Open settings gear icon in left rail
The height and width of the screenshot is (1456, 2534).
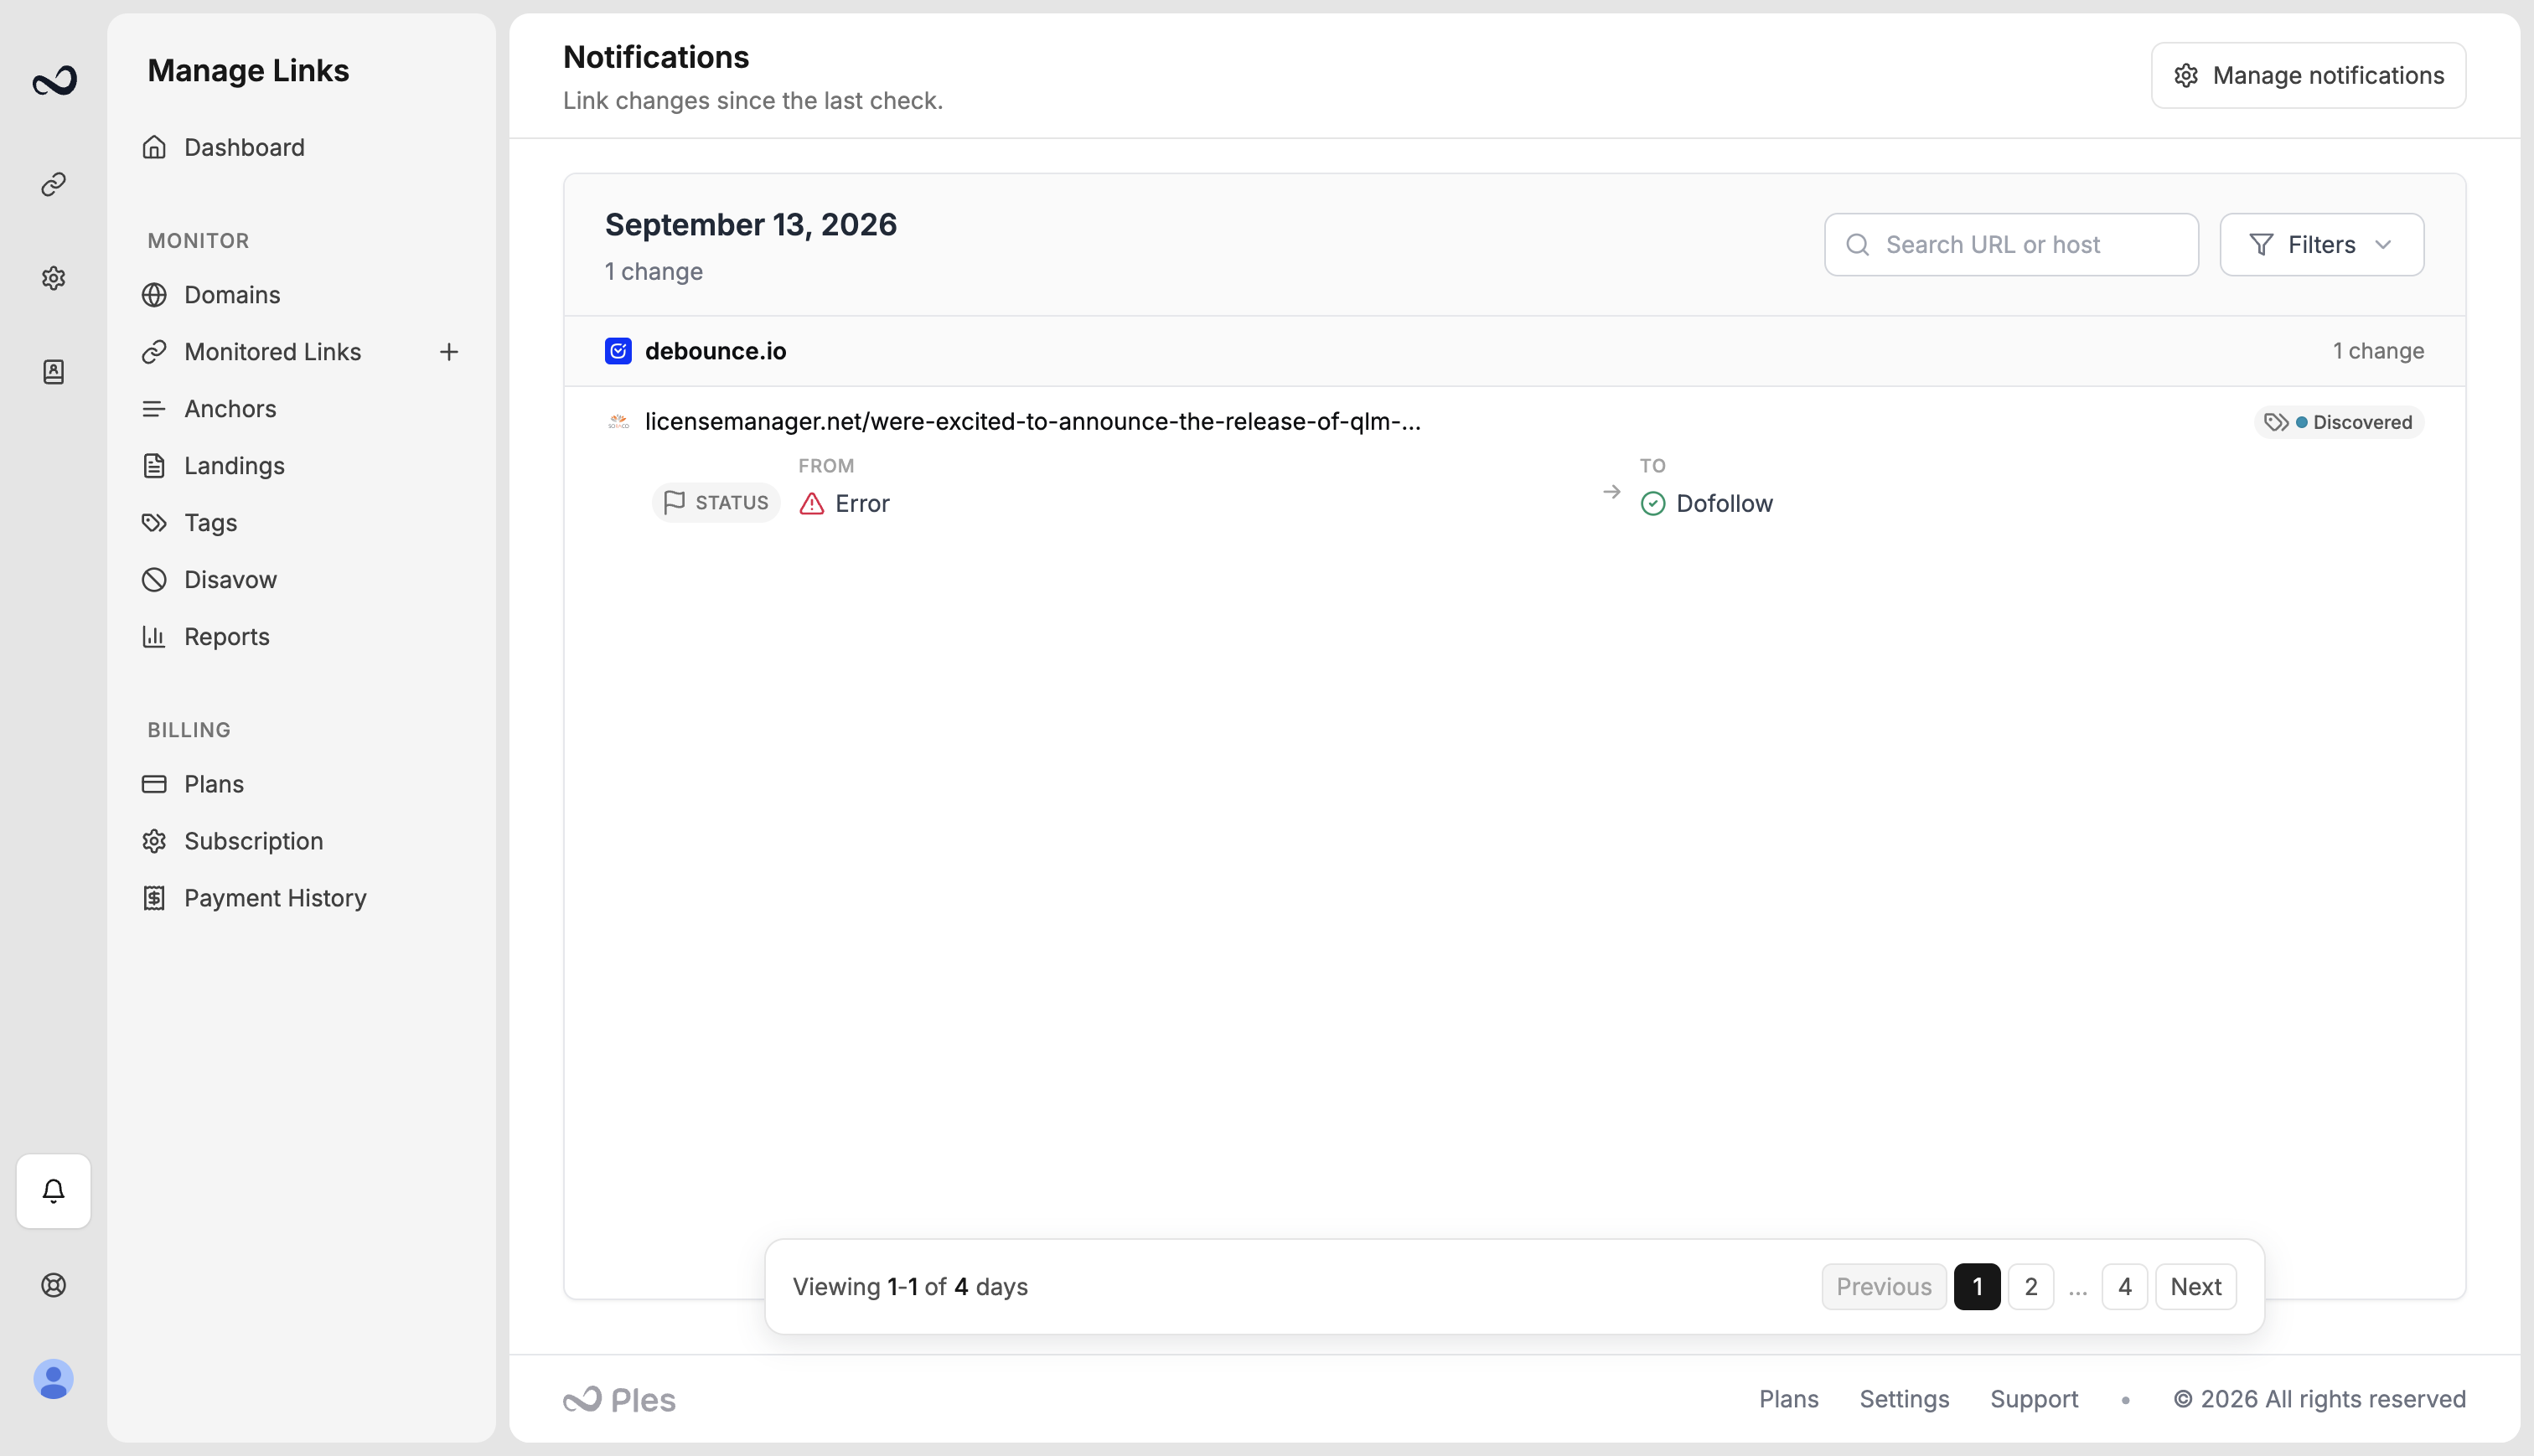[x=54, y=278]
